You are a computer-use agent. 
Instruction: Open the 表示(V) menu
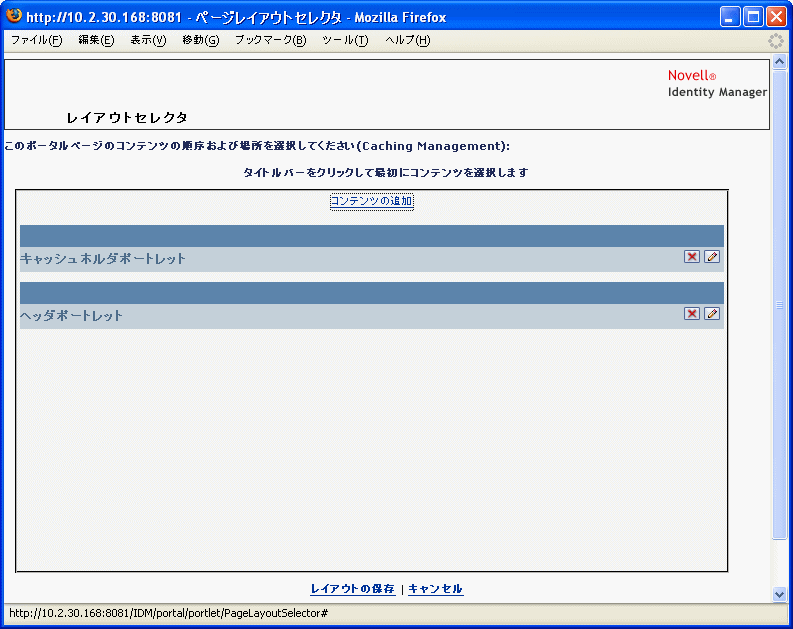(x=148, y=40)
